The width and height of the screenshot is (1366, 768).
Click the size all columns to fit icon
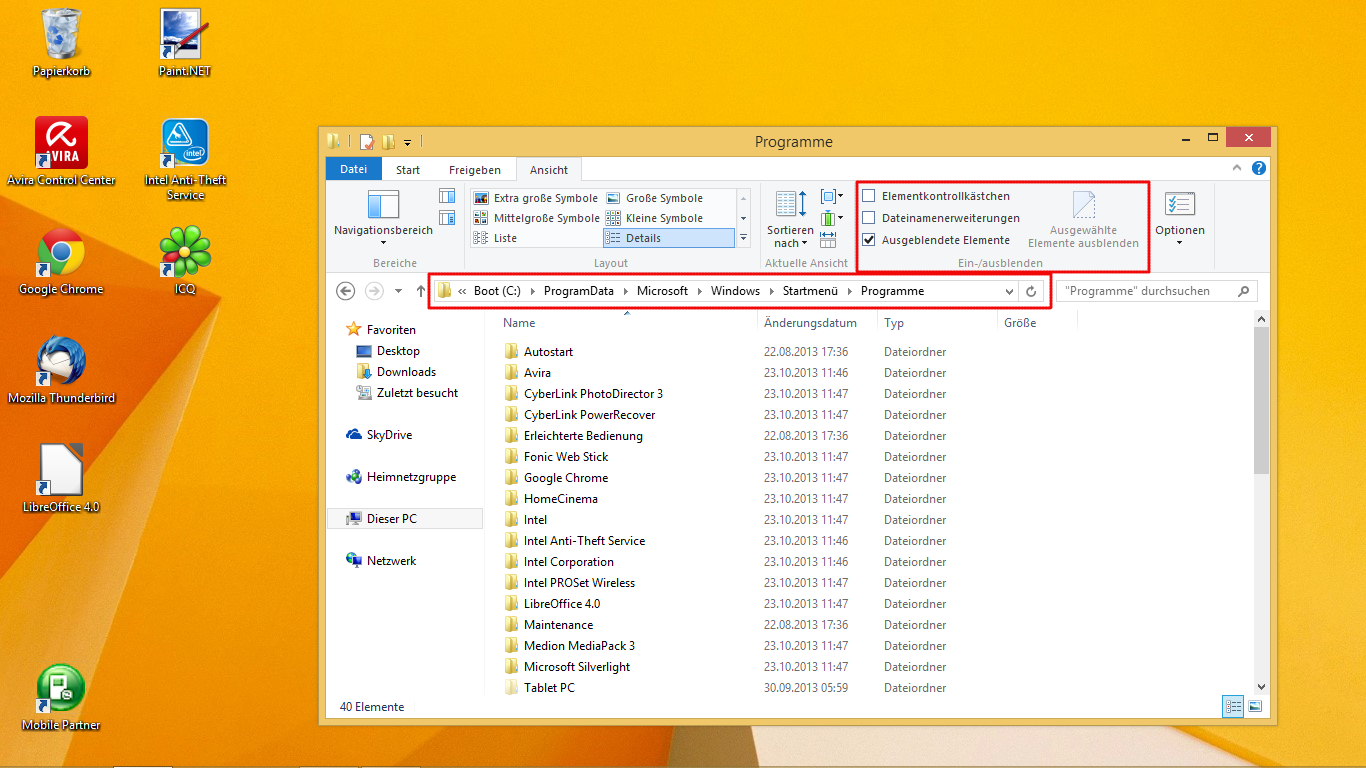coord(827,239)
